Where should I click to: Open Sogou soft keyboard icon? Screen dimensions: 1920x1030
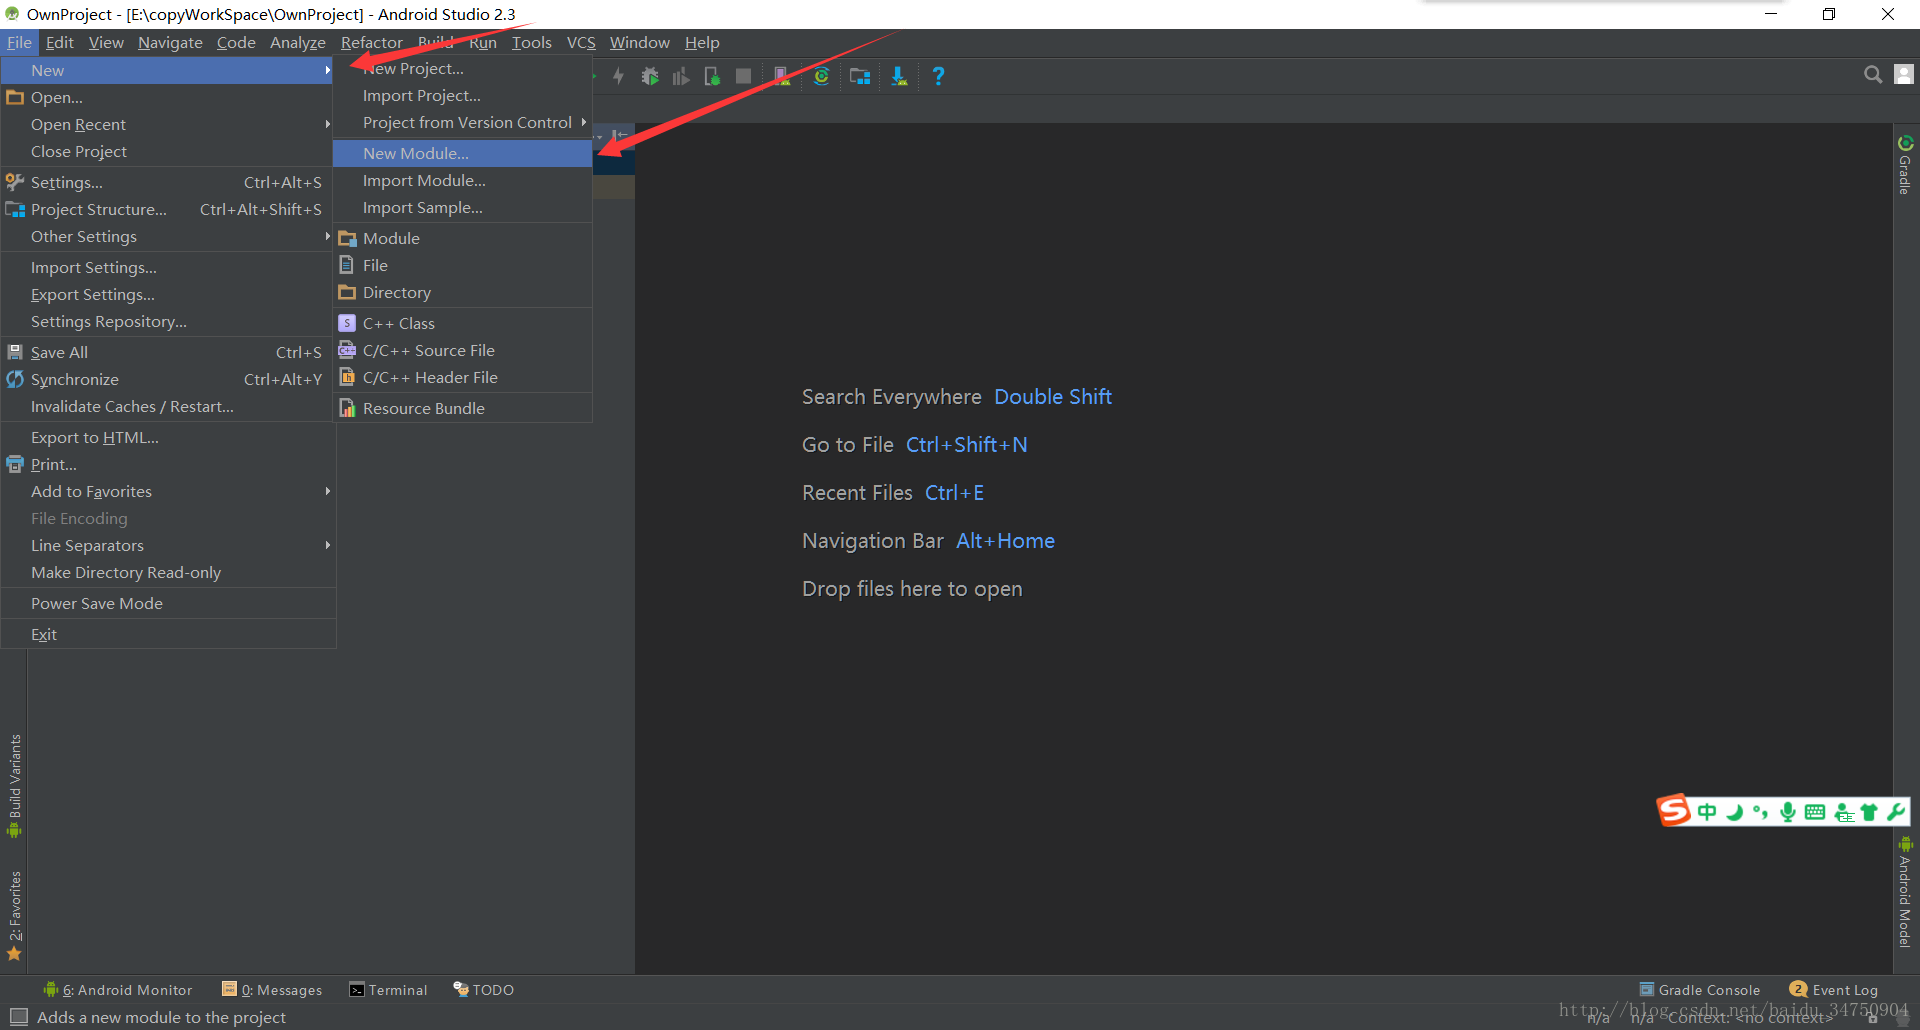click(1815, 812)
